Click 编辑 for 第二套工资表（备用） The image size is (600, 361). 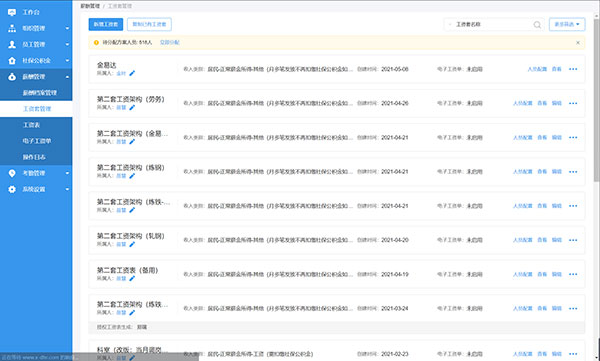click(x=557, y=274)
